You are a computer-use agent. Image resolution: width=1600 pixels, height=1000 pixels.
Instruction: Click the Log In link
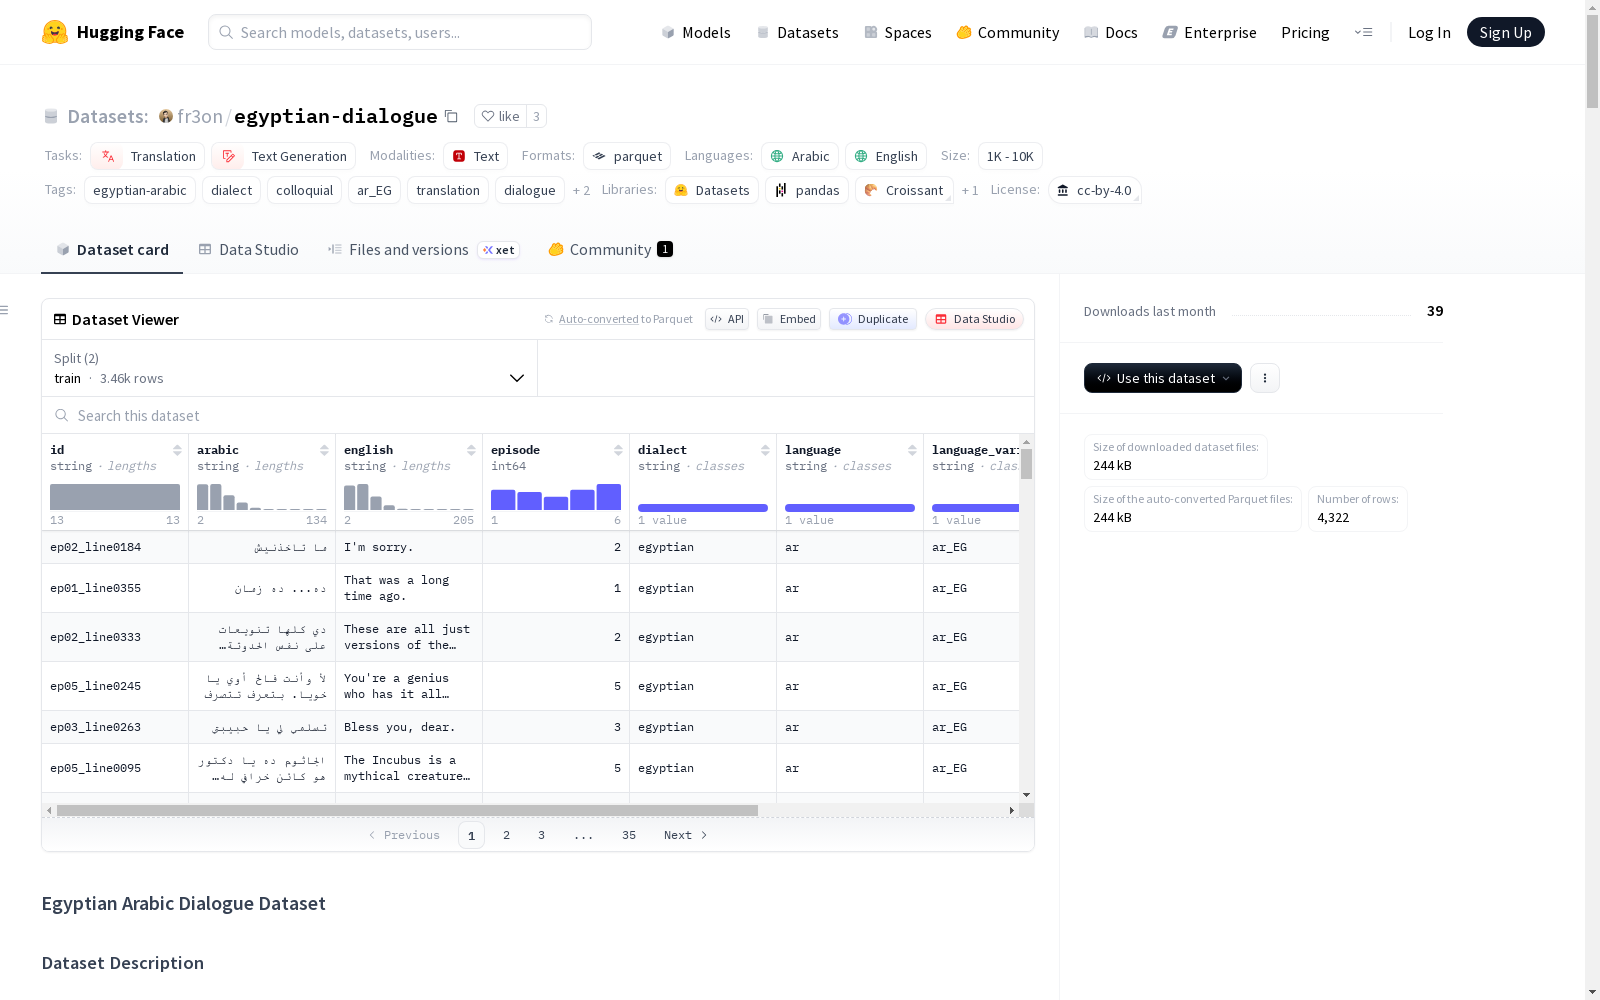click(1429, 32)
